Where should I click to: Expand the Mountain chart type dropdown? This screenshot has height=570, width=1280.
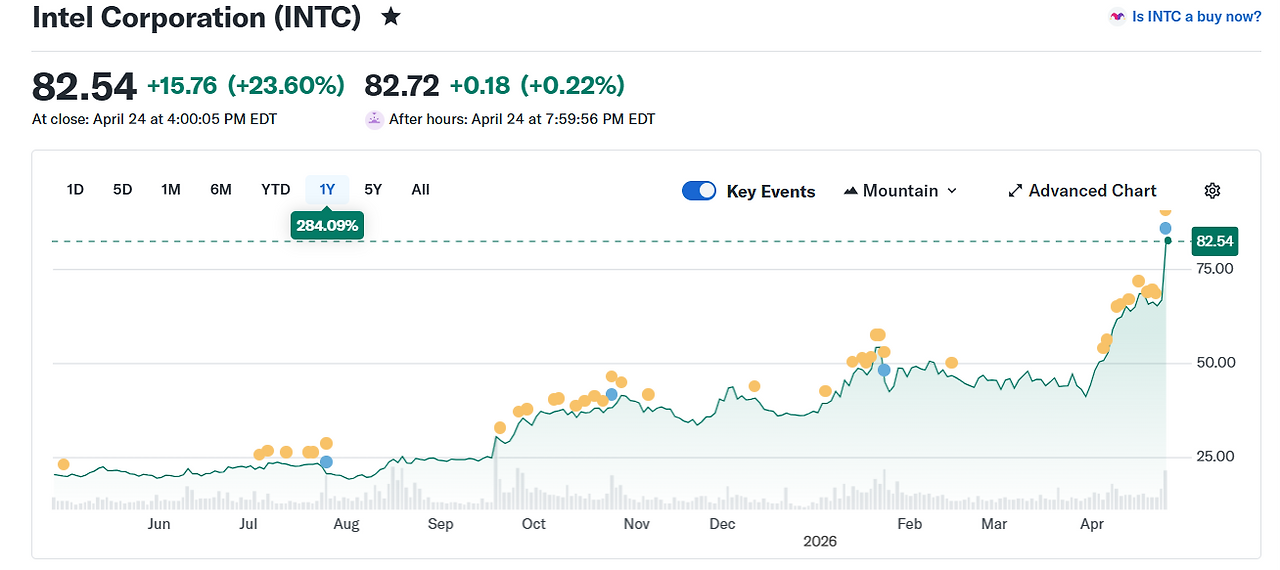pyautogui.click(x=900, y=191)
